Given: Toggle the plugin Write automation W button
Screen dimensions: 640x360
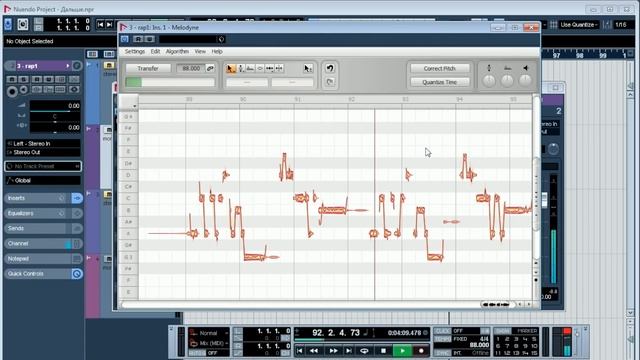Looking at the screenshot, I should (x=149, y=39).
